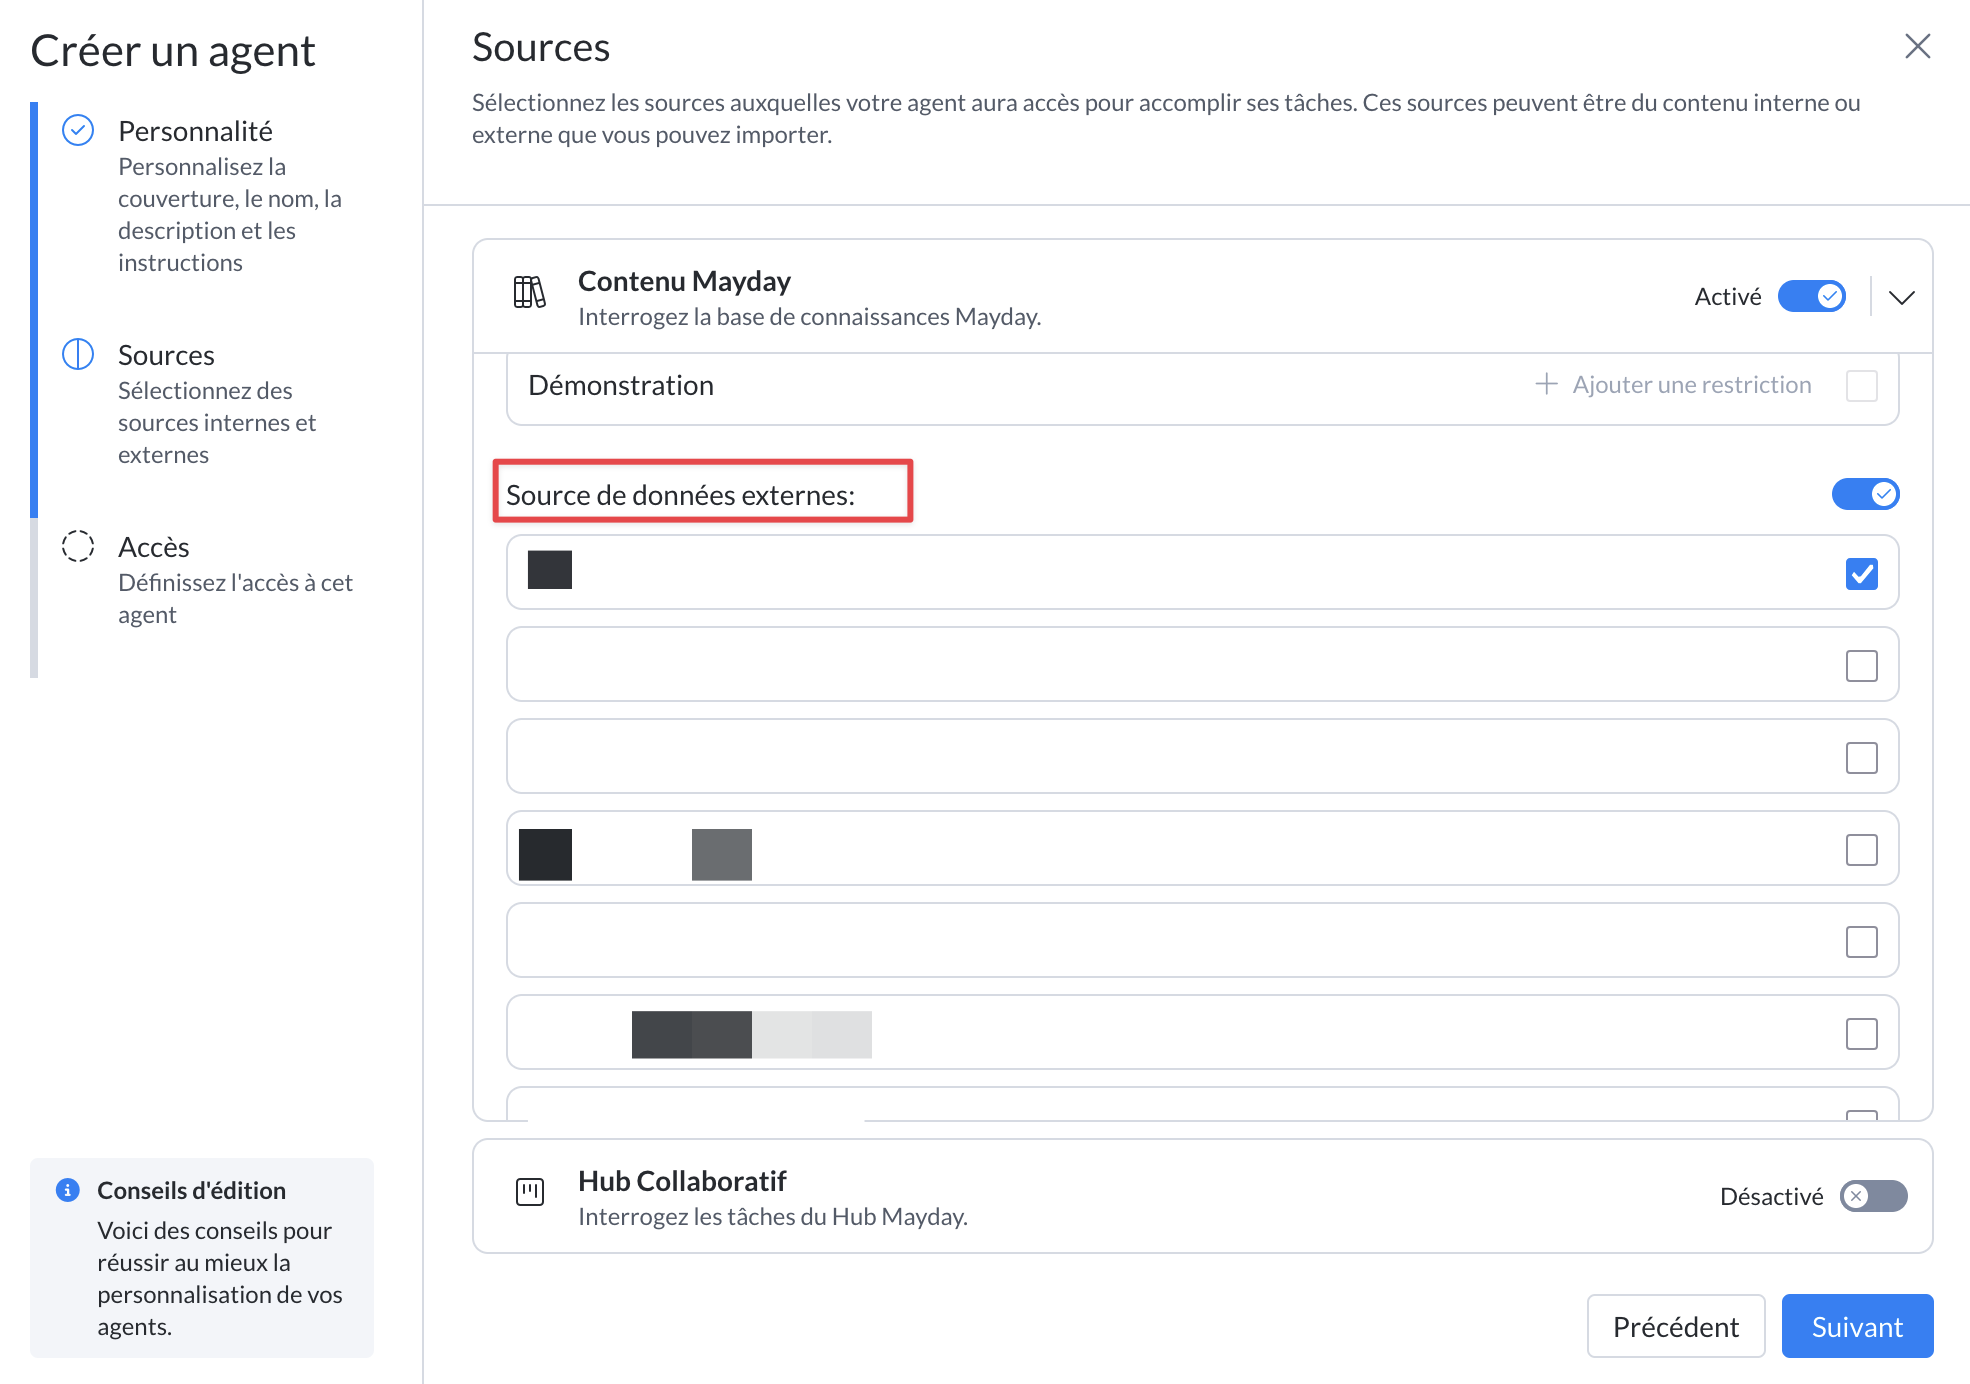The width and height of the screenshot is (1970, 1384).
Task: Click the Hub Collaboratif board icon
Action: 529,1191
